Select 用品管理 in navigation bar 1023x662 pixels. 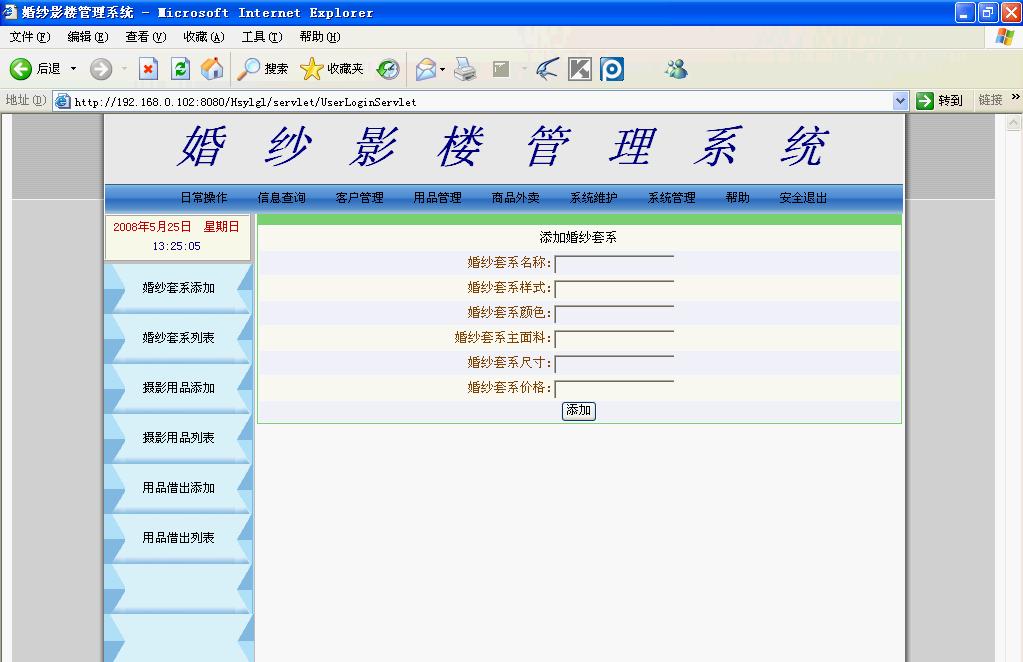[437, 198]
